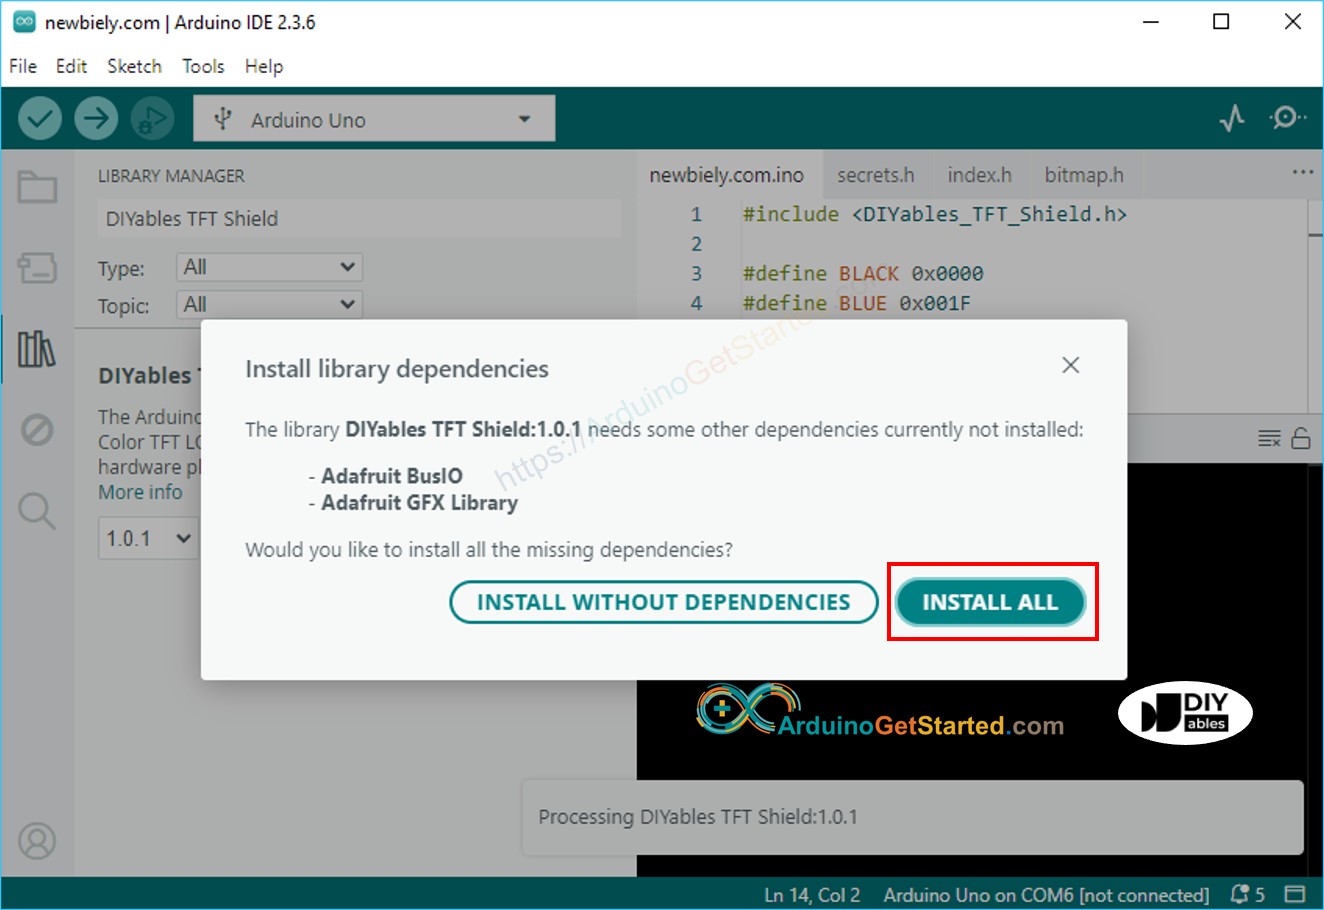
Task: Open the More info link
Action: pos(140,492)
